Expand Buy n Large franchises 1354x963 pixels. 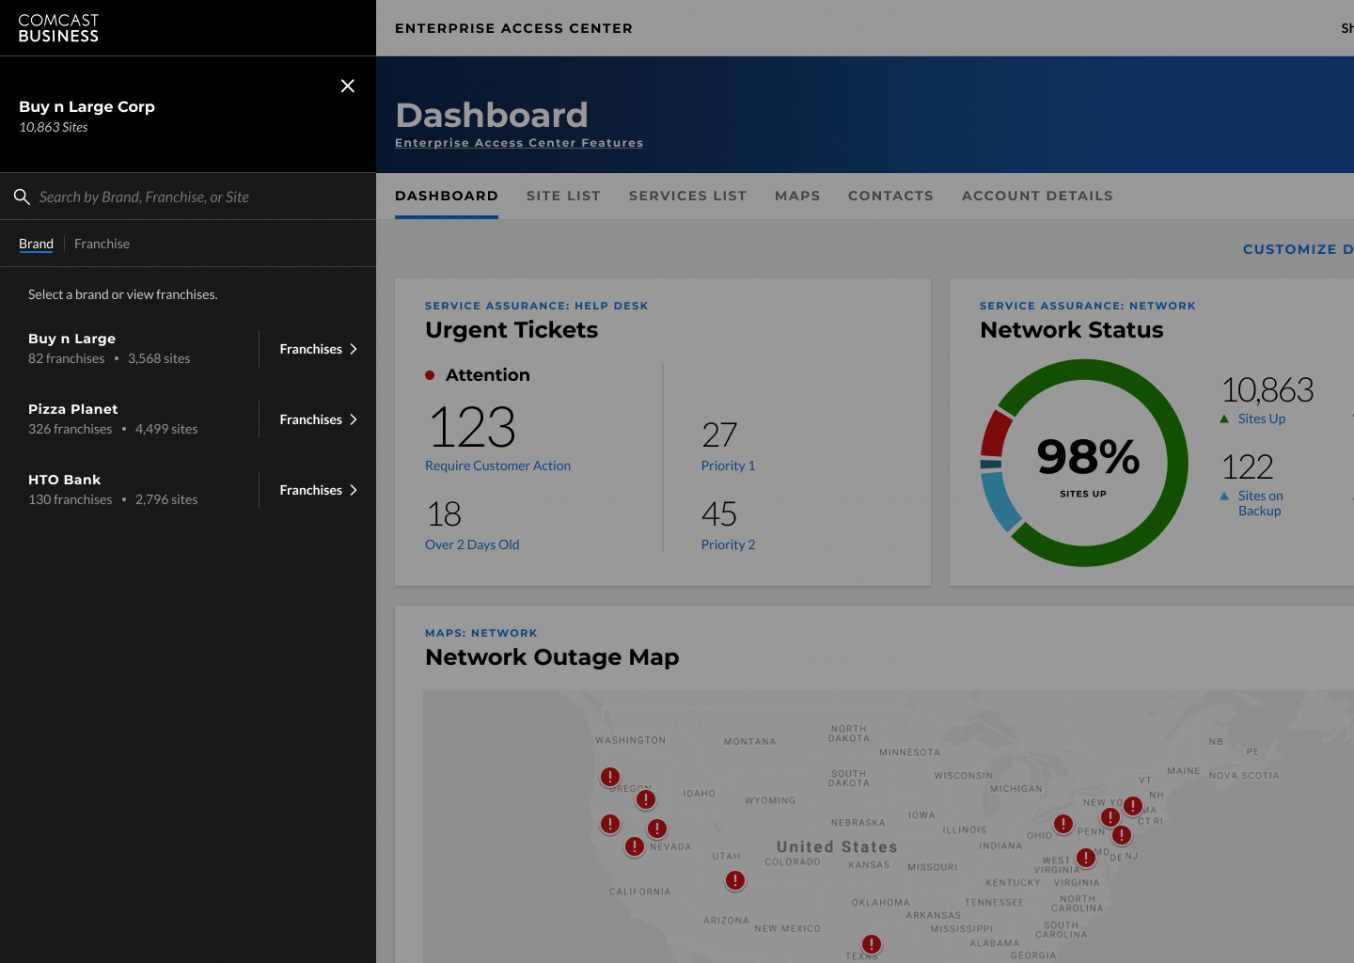click(318, 349)
